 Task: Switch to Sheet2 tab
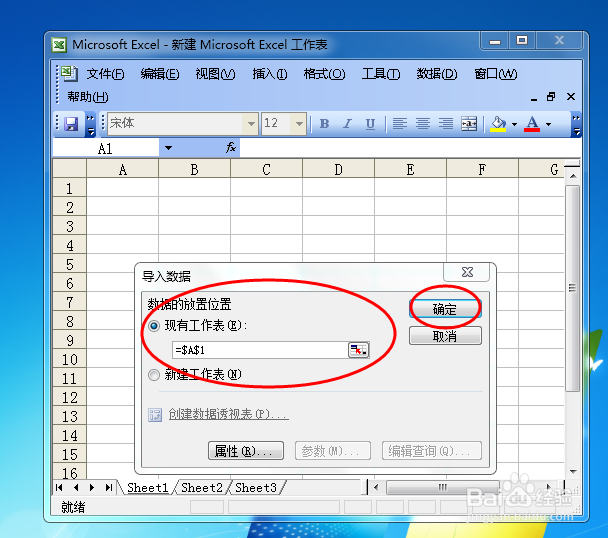point(202,488)
